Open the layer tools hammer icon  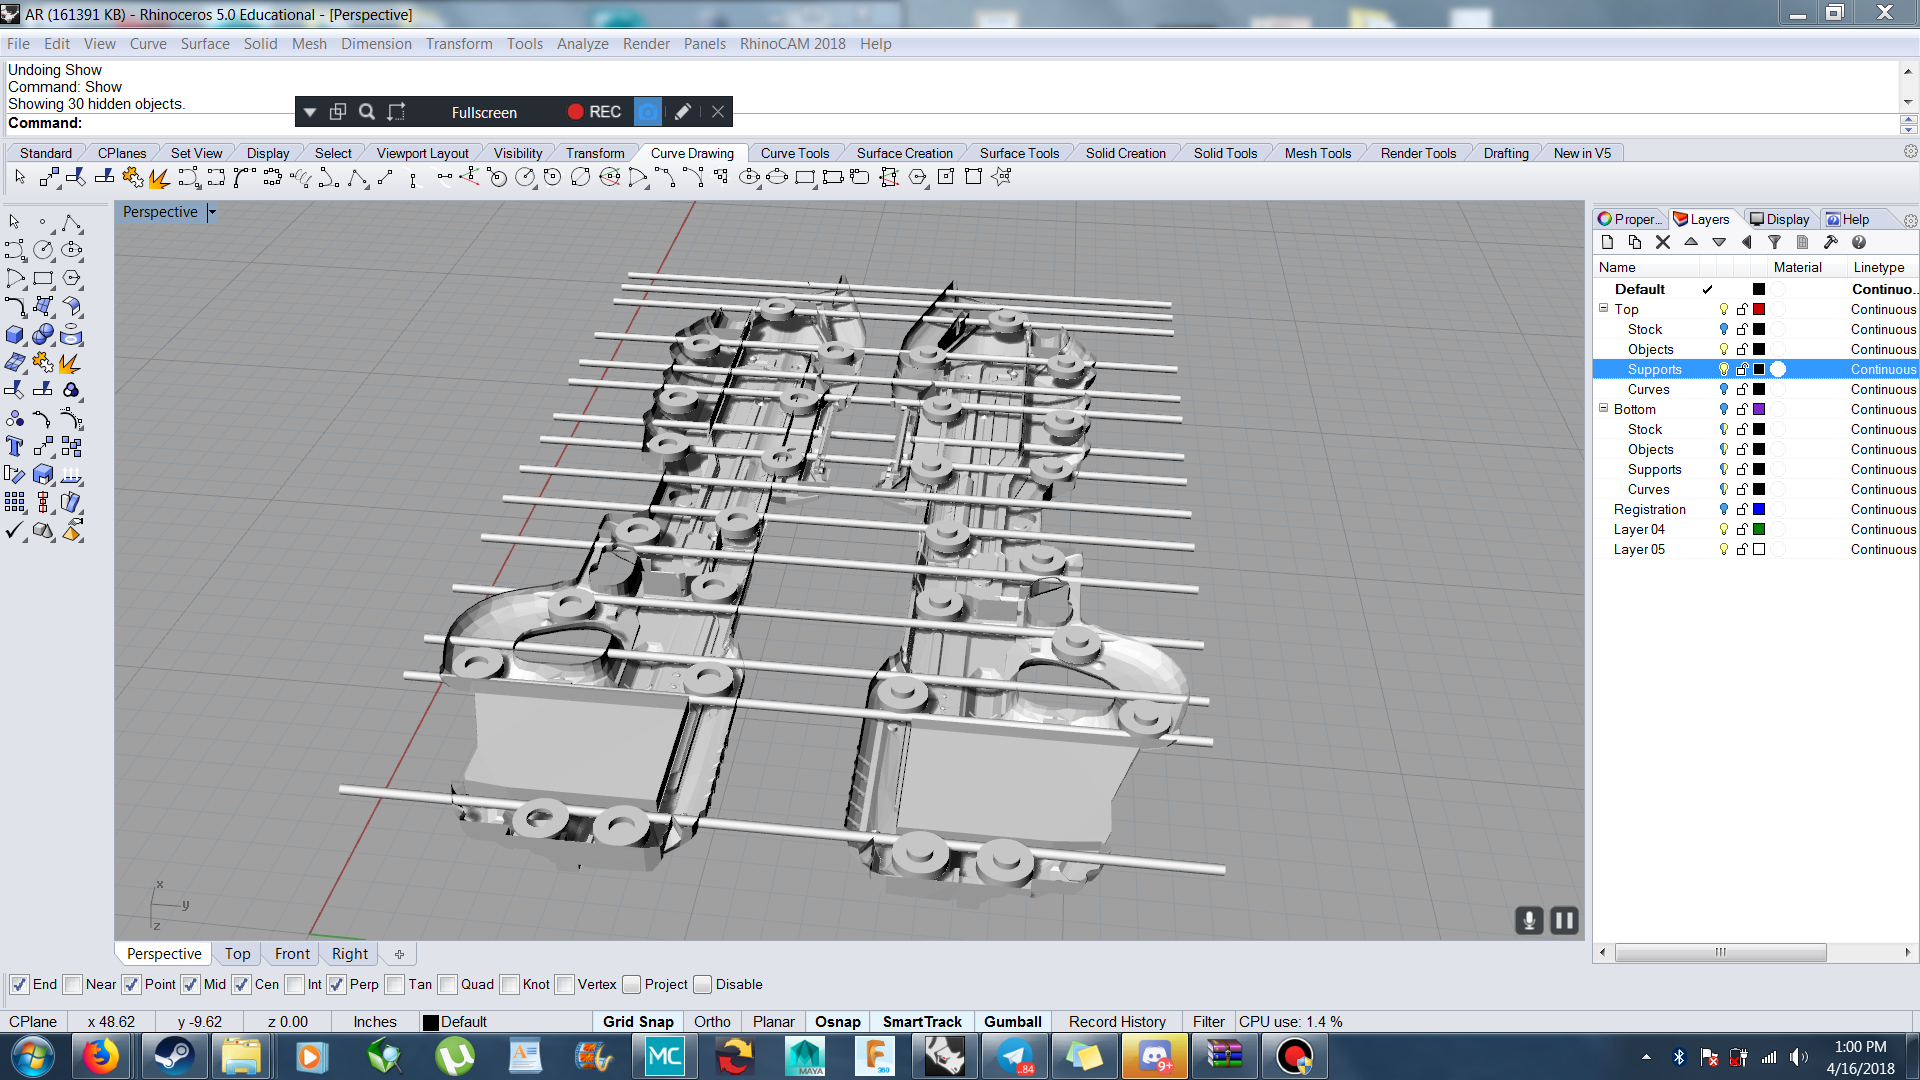click(x=1830, y=242)
